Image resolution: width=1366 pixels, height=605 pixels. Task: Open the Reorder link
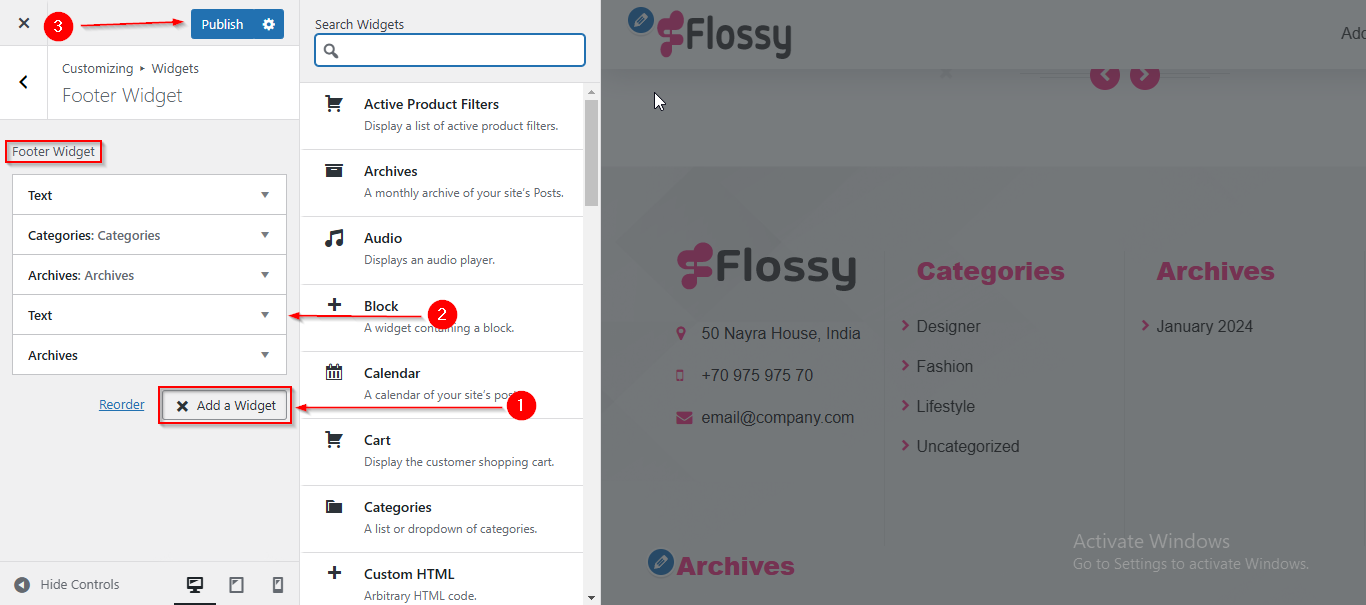pyautogui.click(x=122, y=405)
